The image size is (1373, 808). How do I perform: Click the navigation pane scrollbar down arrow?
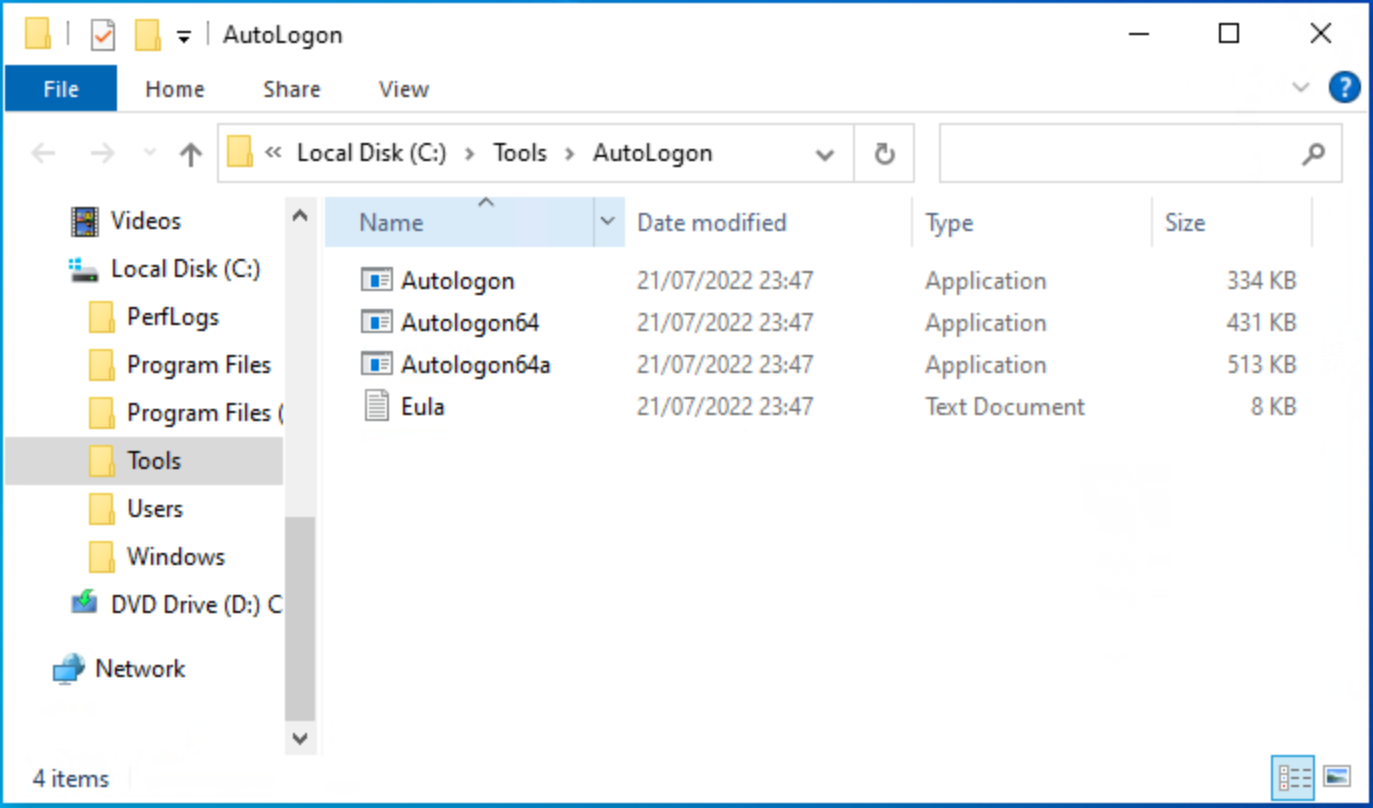pyautogui.click(x=299, y=738)
